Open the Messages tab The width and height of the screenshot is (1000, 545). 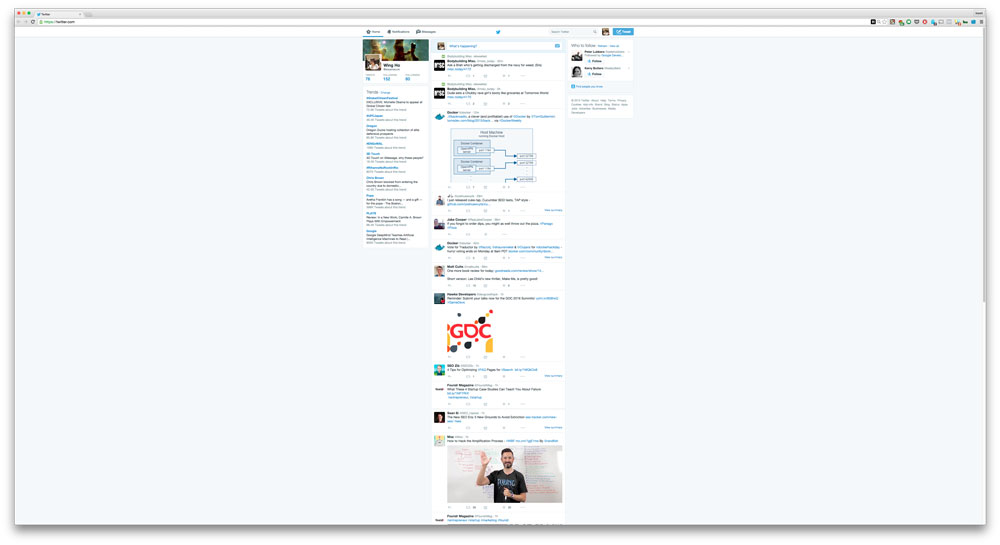pos(426,31)
